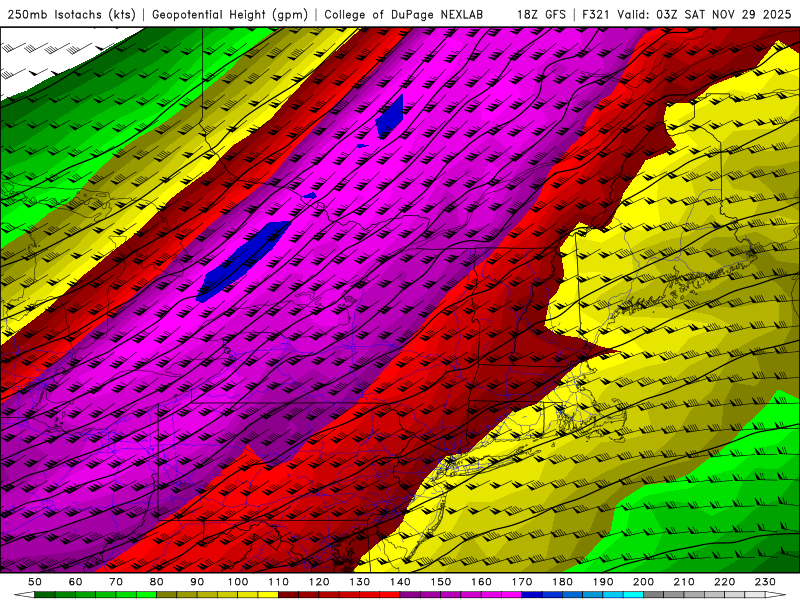This screenshot has height=600, width=800.
Task: Click the 230 label on the color scale
Action: tap(766, 582)
